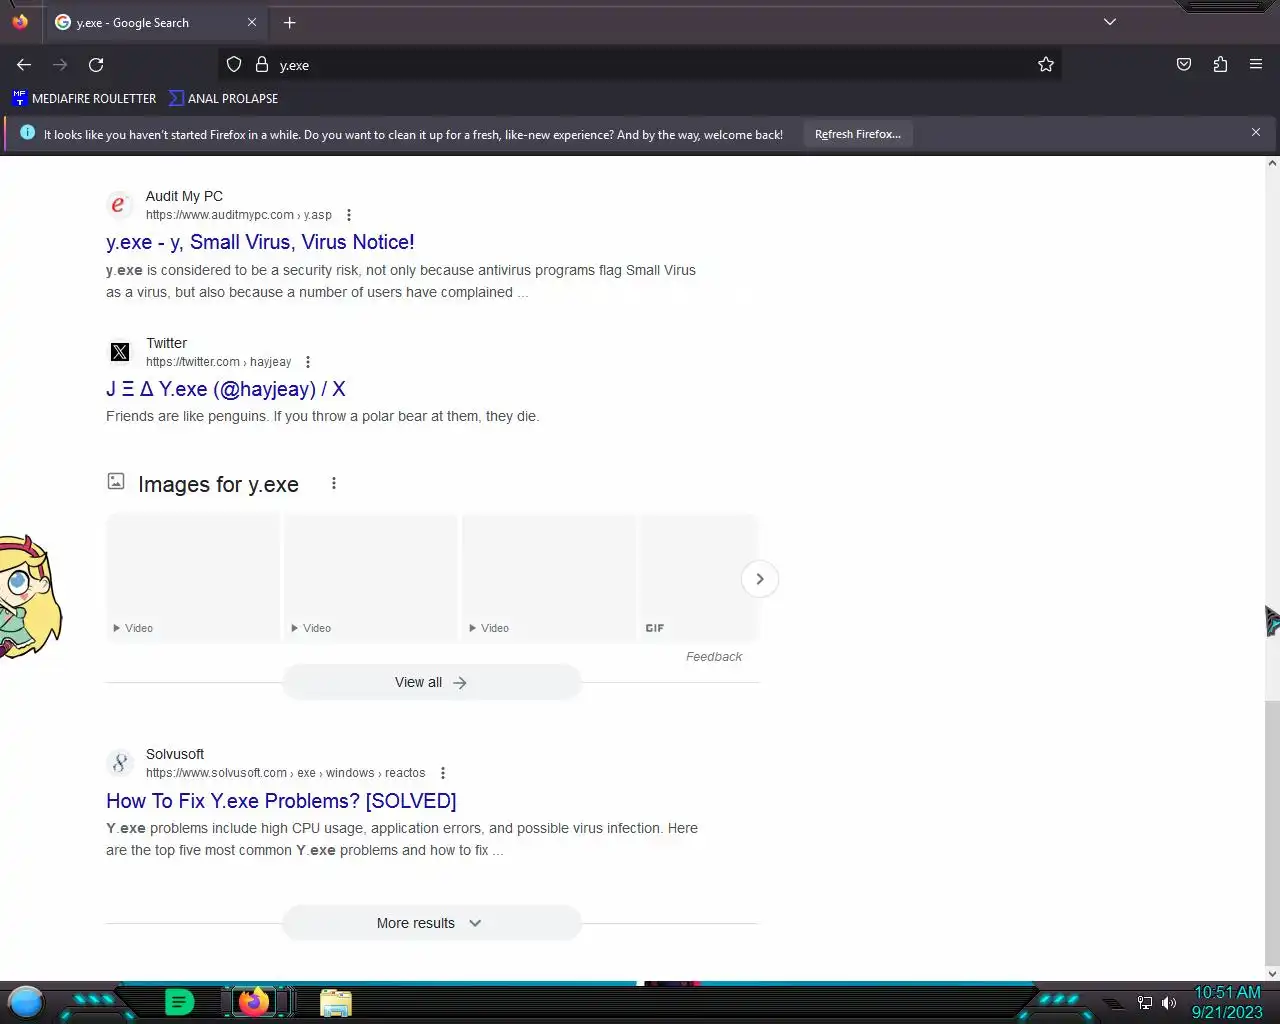1280x1024 pixels.
Task: Open the green chat app on taskbar
Action: (x=179, y=1002)
